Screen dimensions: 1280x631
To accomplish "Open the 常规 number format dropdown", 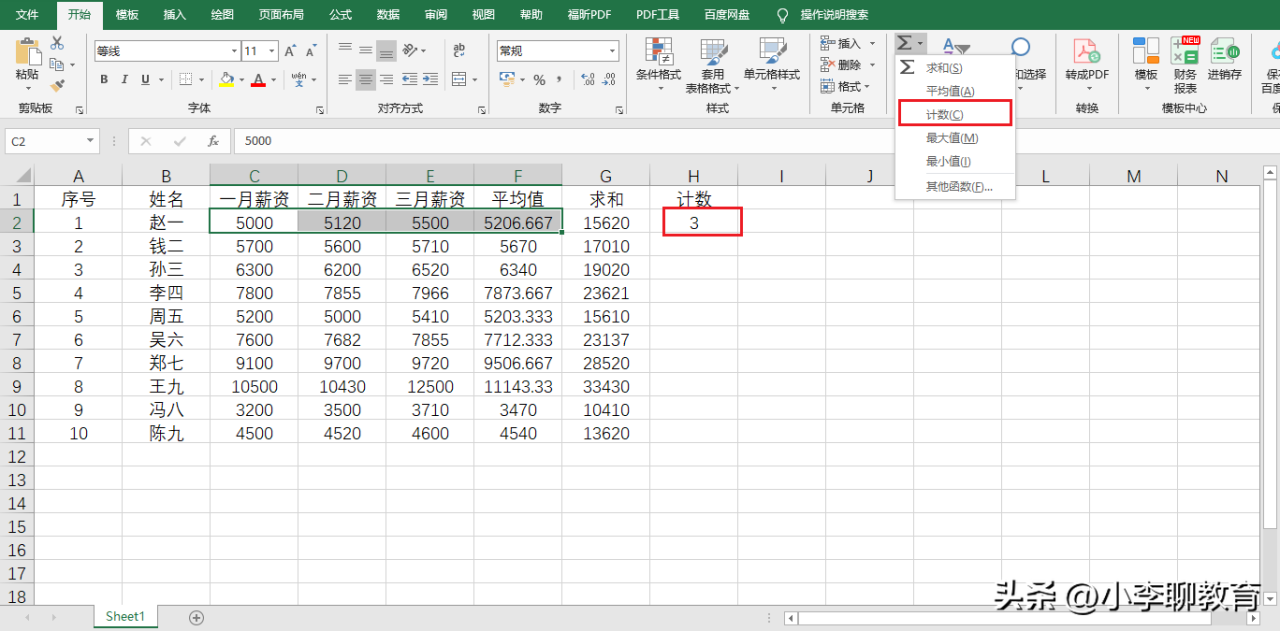I will pos(612,51).
